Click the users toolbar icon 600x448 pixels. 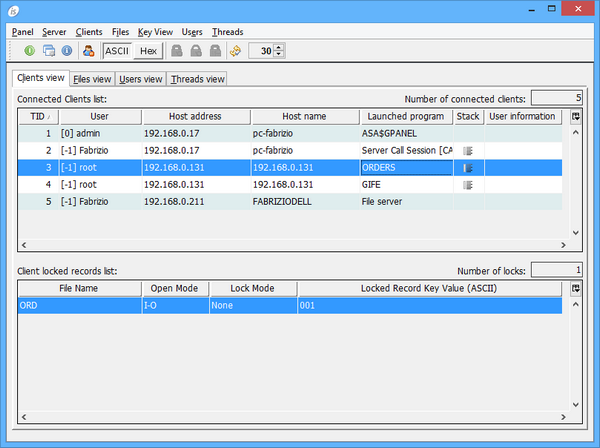[88, 51]
